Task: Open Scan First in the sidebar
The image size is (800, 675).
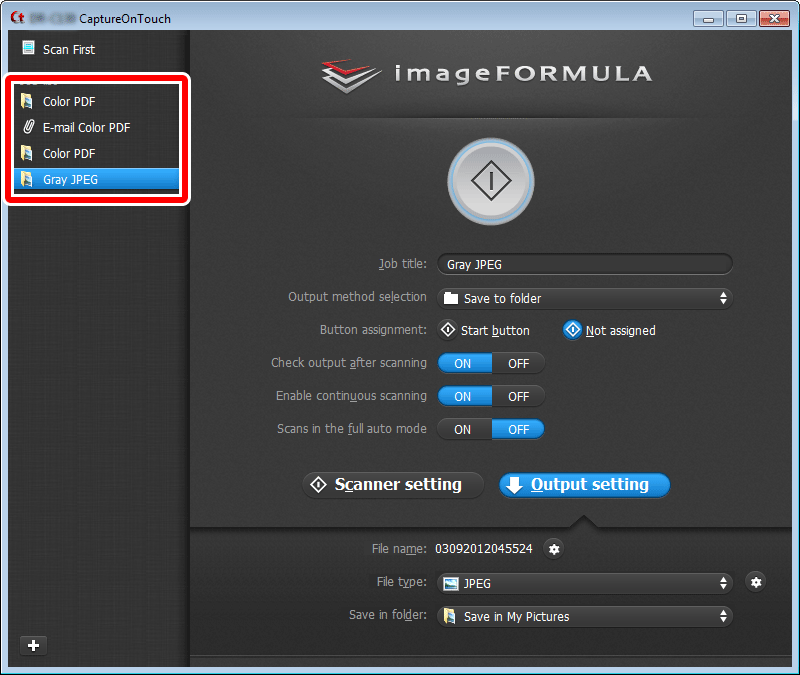Action: tap(68, 49)
